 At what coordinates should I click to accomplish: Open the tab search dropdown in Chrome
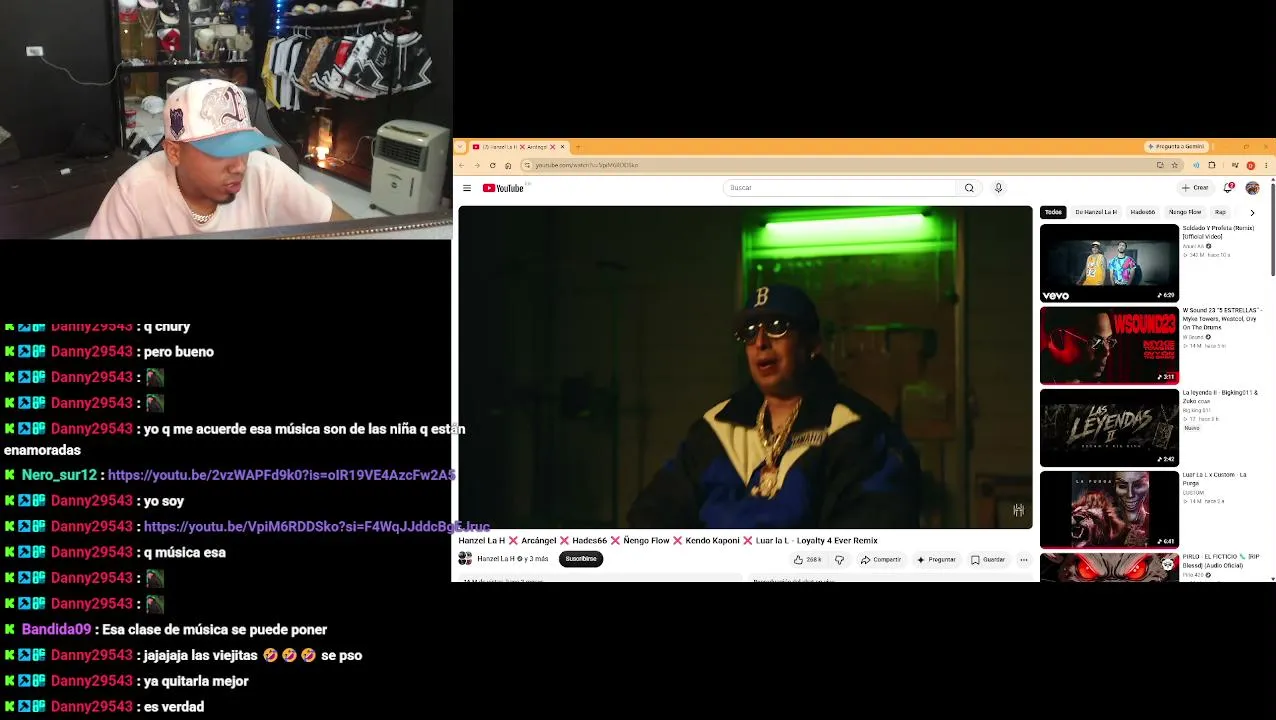(x=462, y=147)
